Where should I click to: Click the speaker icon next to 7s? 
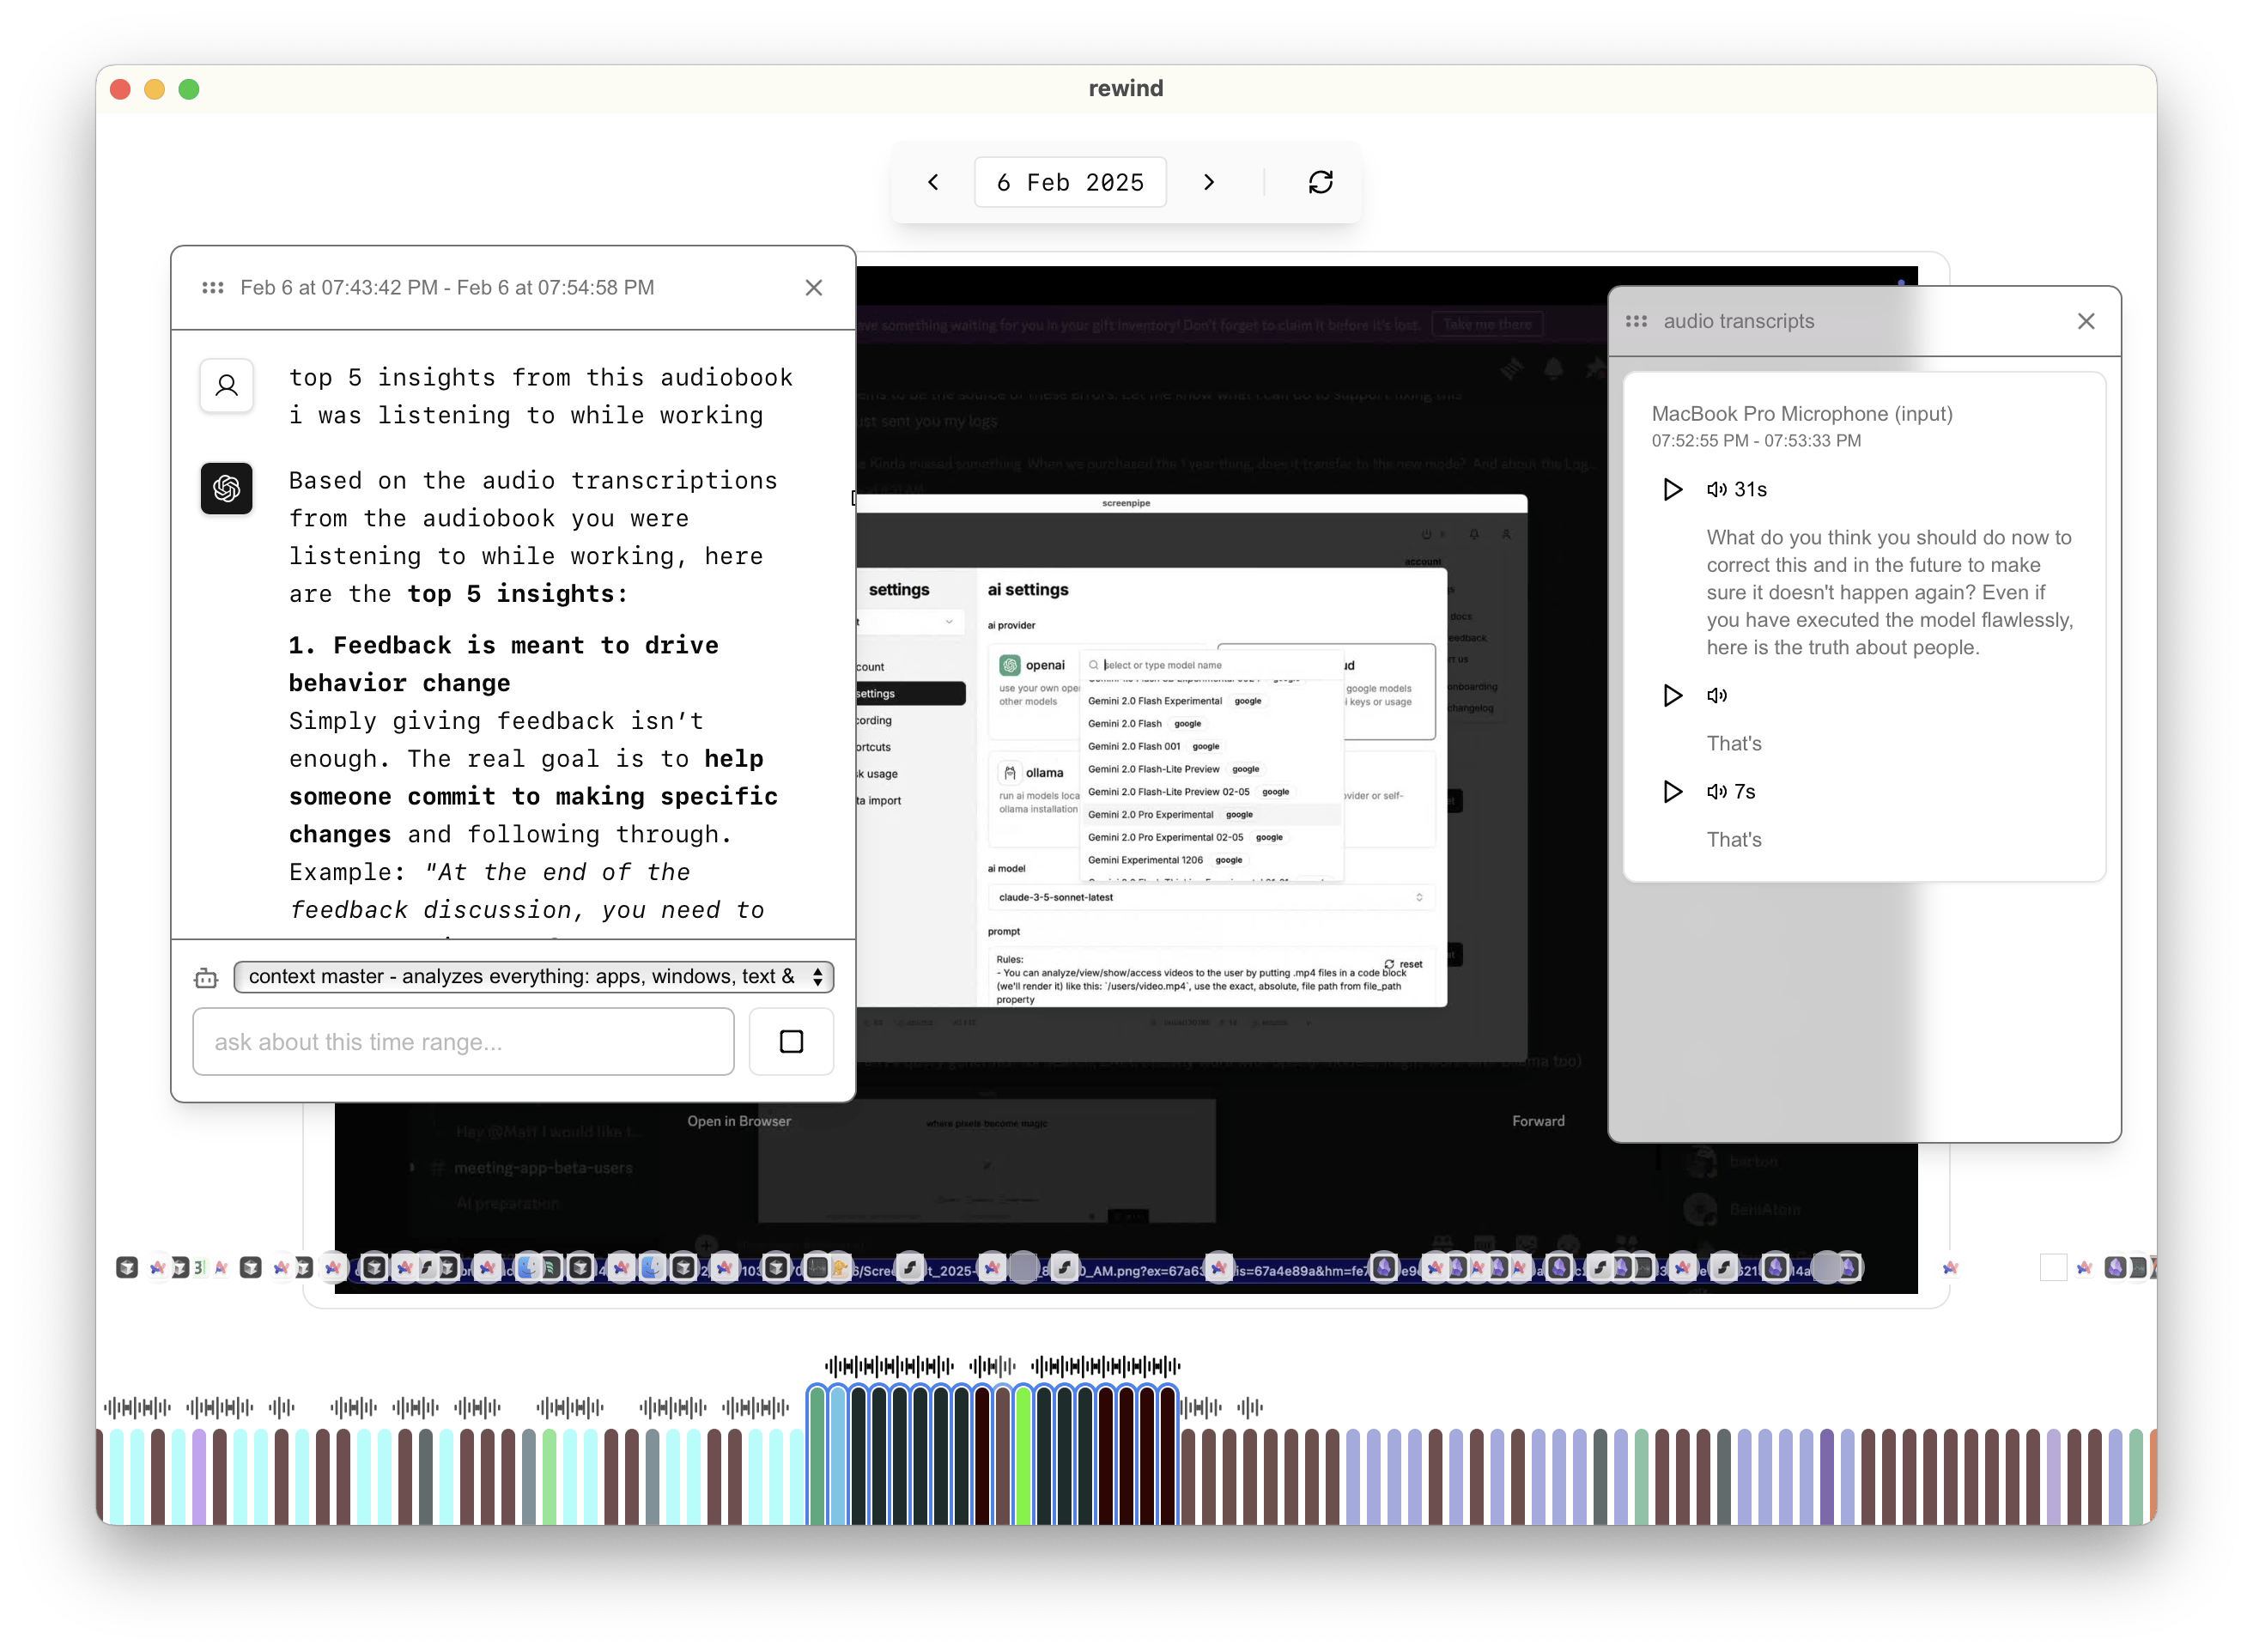[x=1717, y=792]
